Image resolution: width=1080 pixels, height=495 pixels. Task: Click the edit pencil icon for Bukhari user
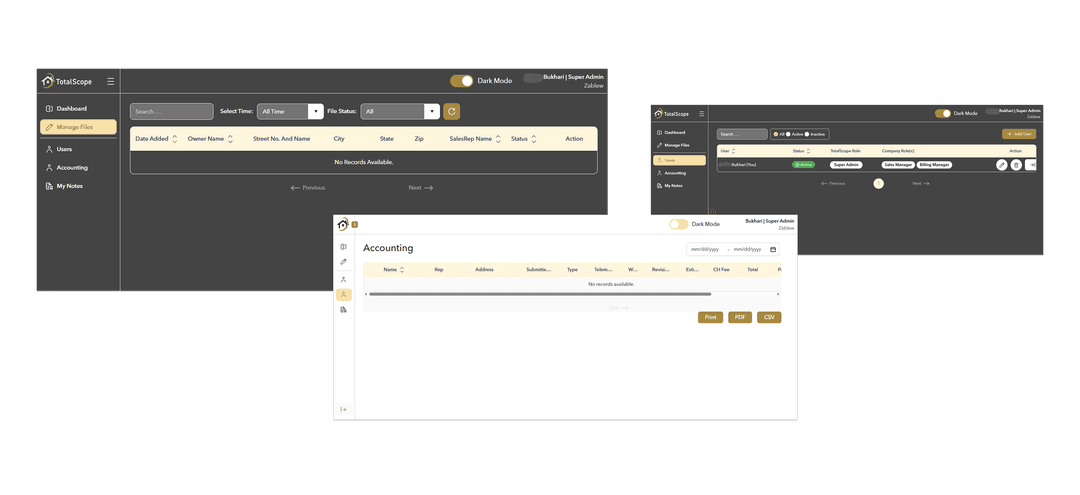1002,165
